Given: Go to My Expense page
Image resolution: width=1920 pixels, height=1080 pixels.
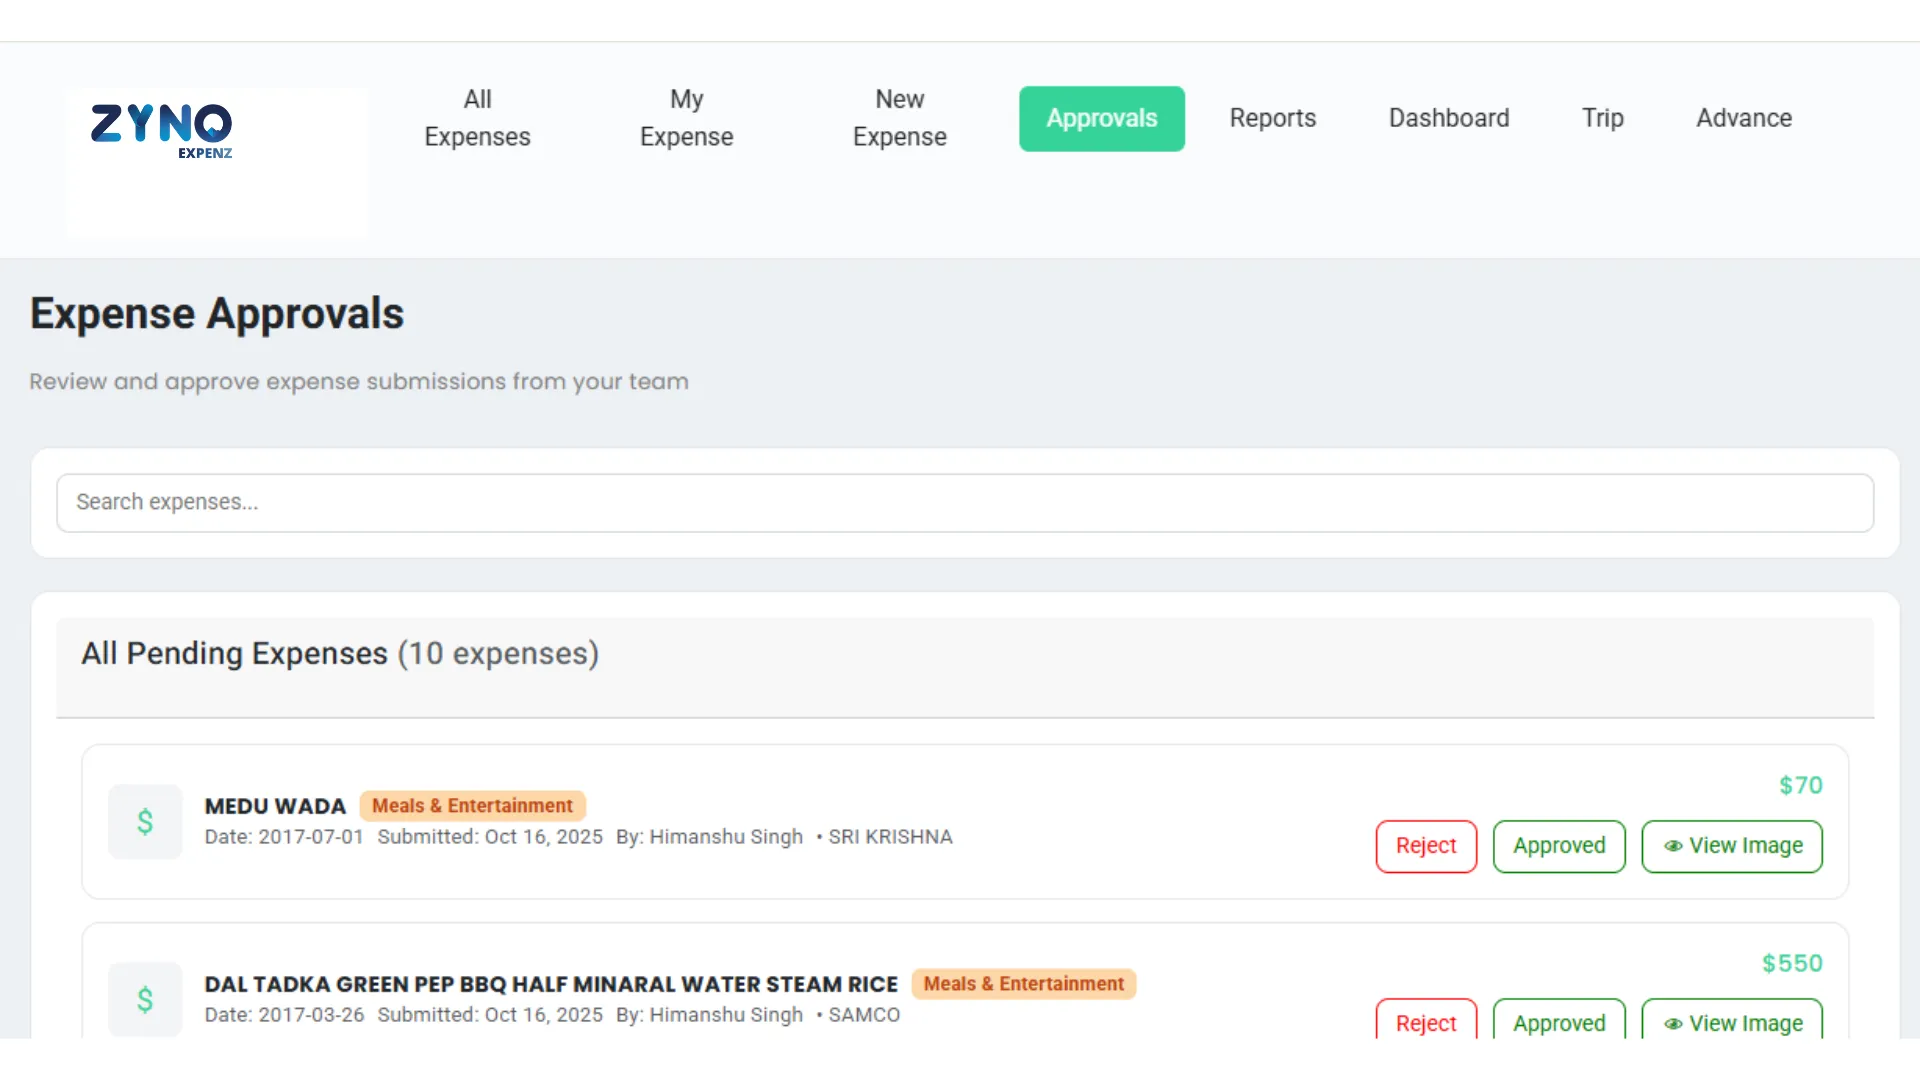Looking at the screenshot, I should tap(686, 118).
